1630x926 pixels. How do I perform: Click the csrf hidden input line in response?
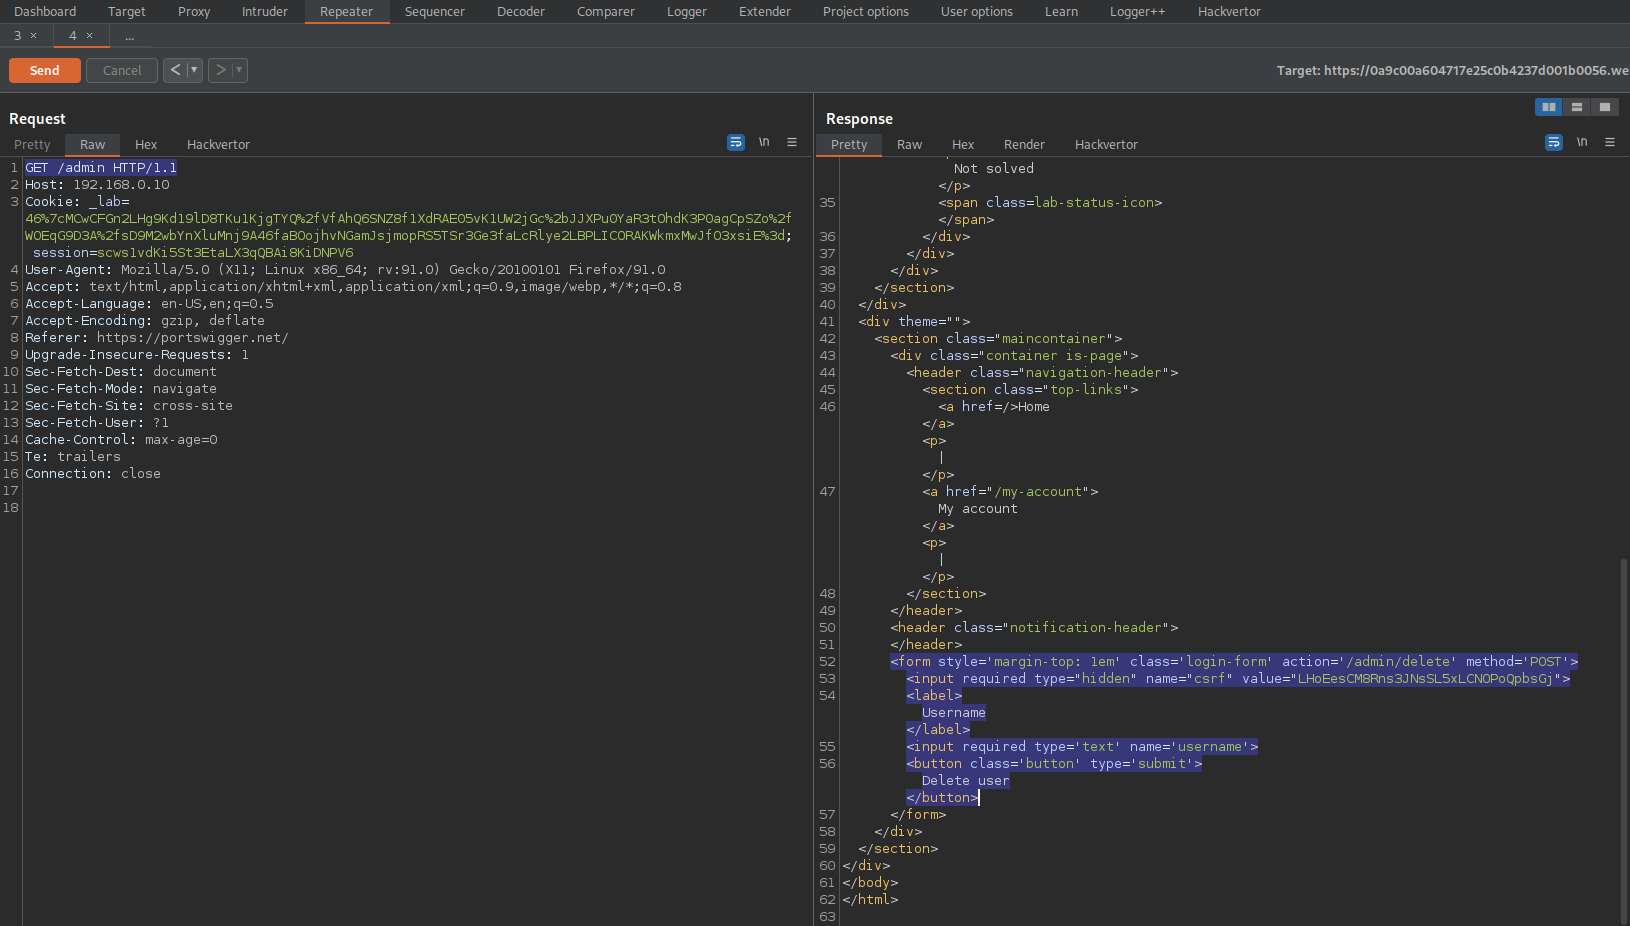pyautogui.click(x=1238, y=679)
